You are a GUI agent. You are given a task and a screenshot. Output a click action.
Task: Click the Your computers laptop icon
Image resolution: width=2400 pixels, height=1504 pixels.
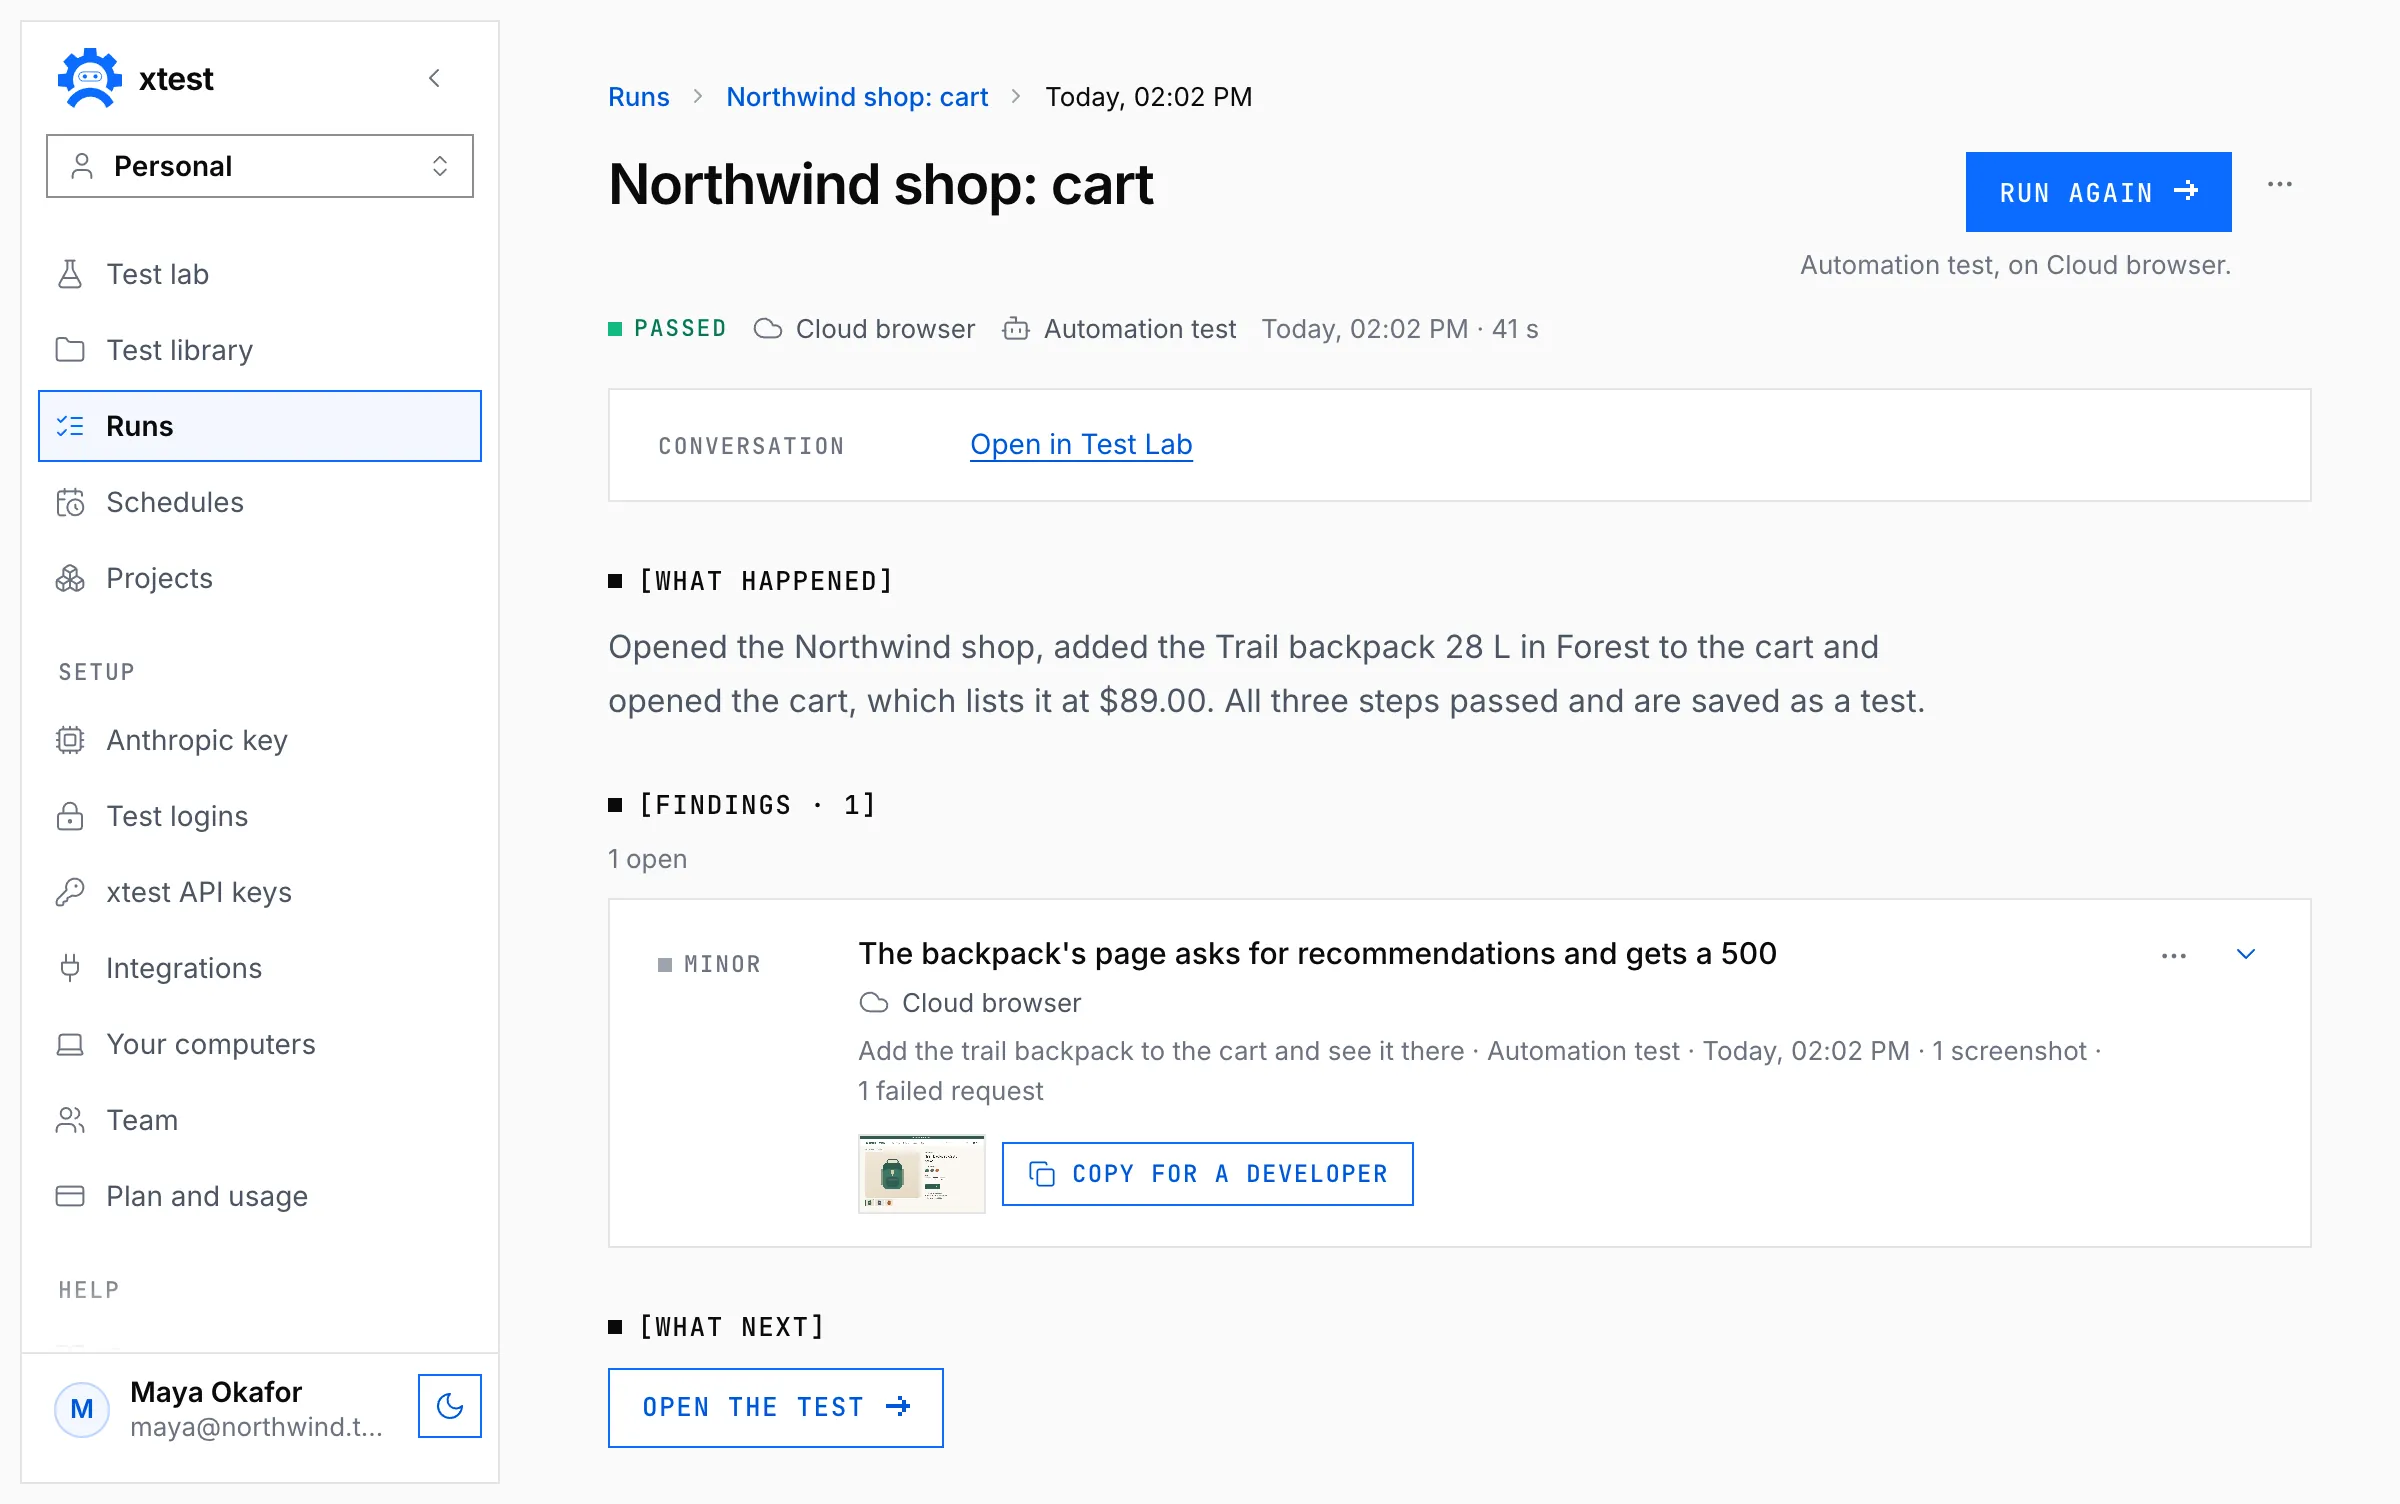pyautogui.click(x=70, y=1044)
